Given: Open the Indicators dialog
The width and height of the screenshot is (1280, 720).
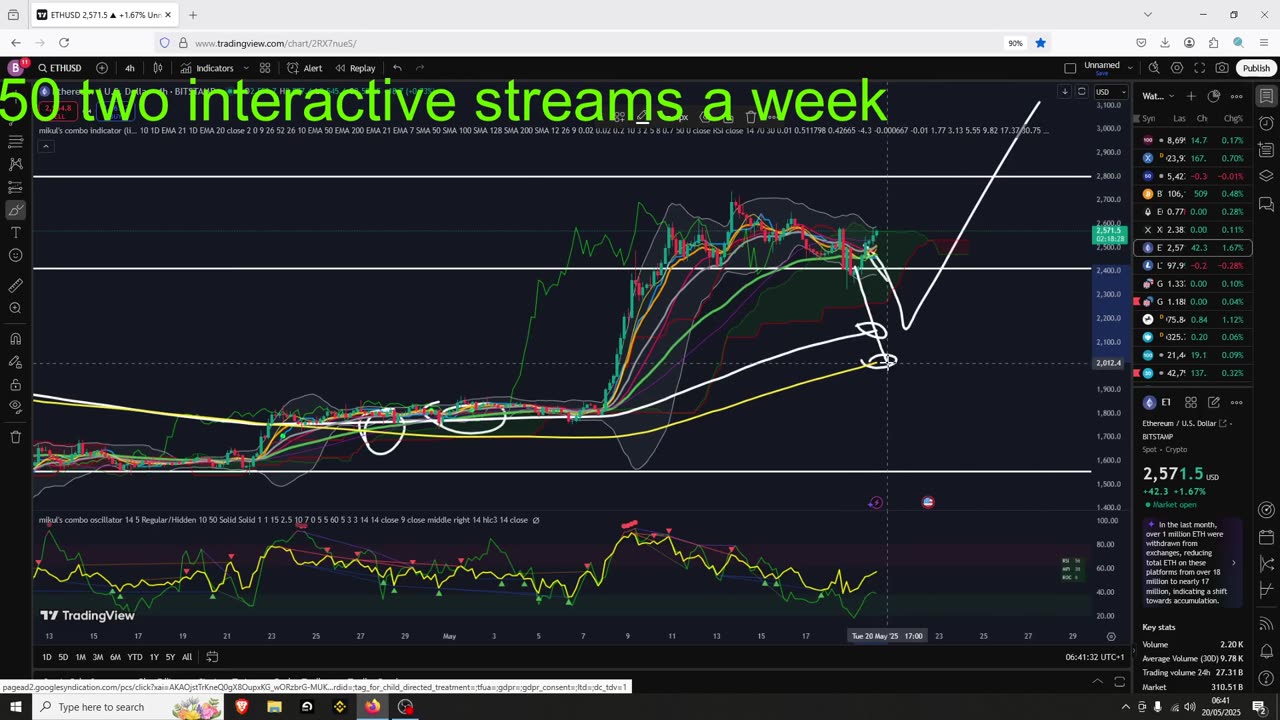Looking at the screenshot, I should tap(207, 68).
